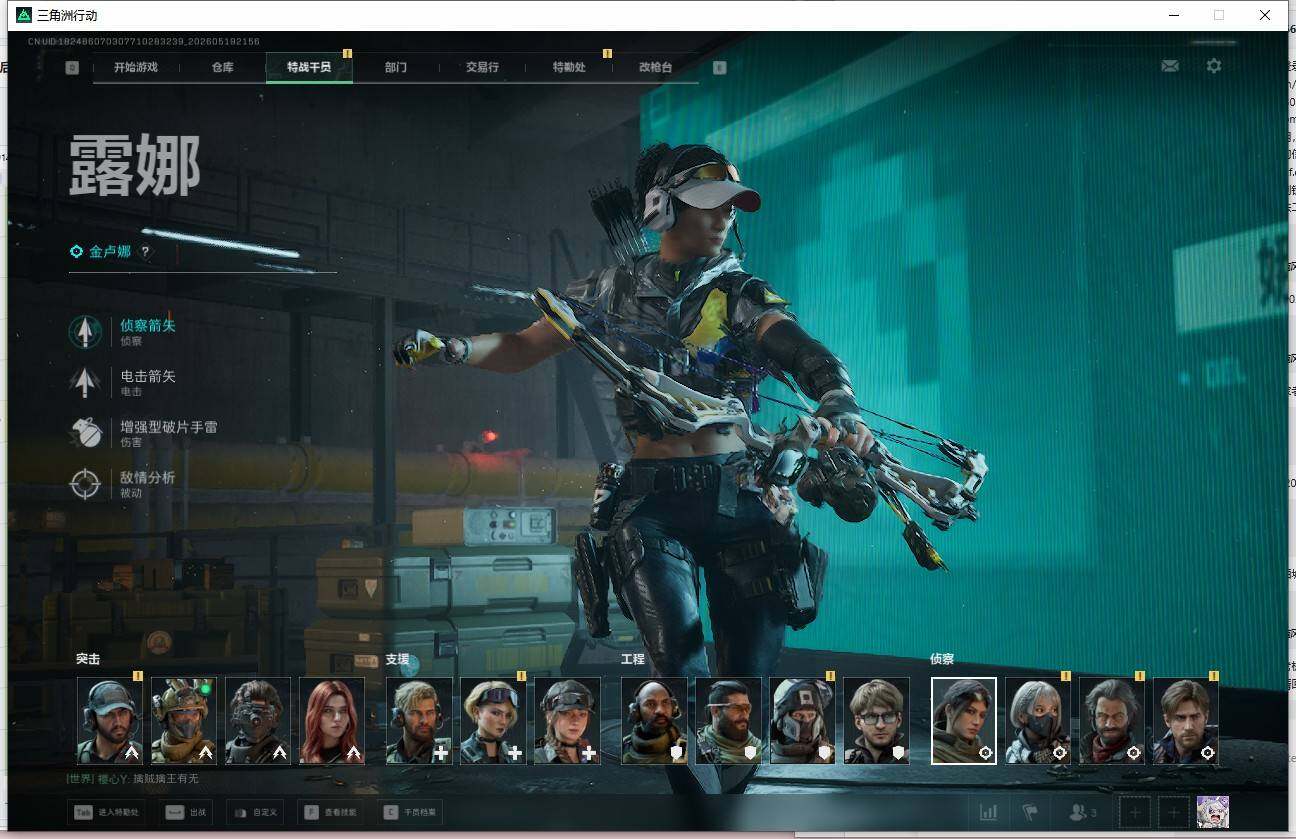Open the 改枪台 tab
This screenshot has height=839, width=1296.
click(656, 68)
